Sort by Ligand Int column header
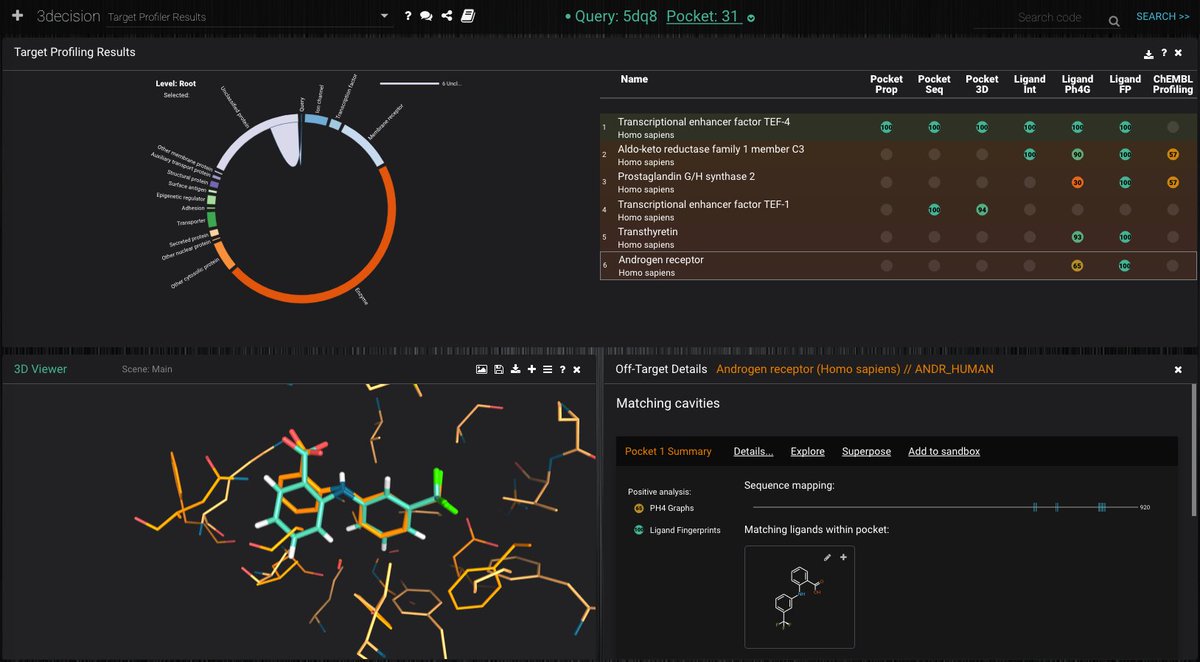The image size is (1200, 662). [x=1029, y=84]
